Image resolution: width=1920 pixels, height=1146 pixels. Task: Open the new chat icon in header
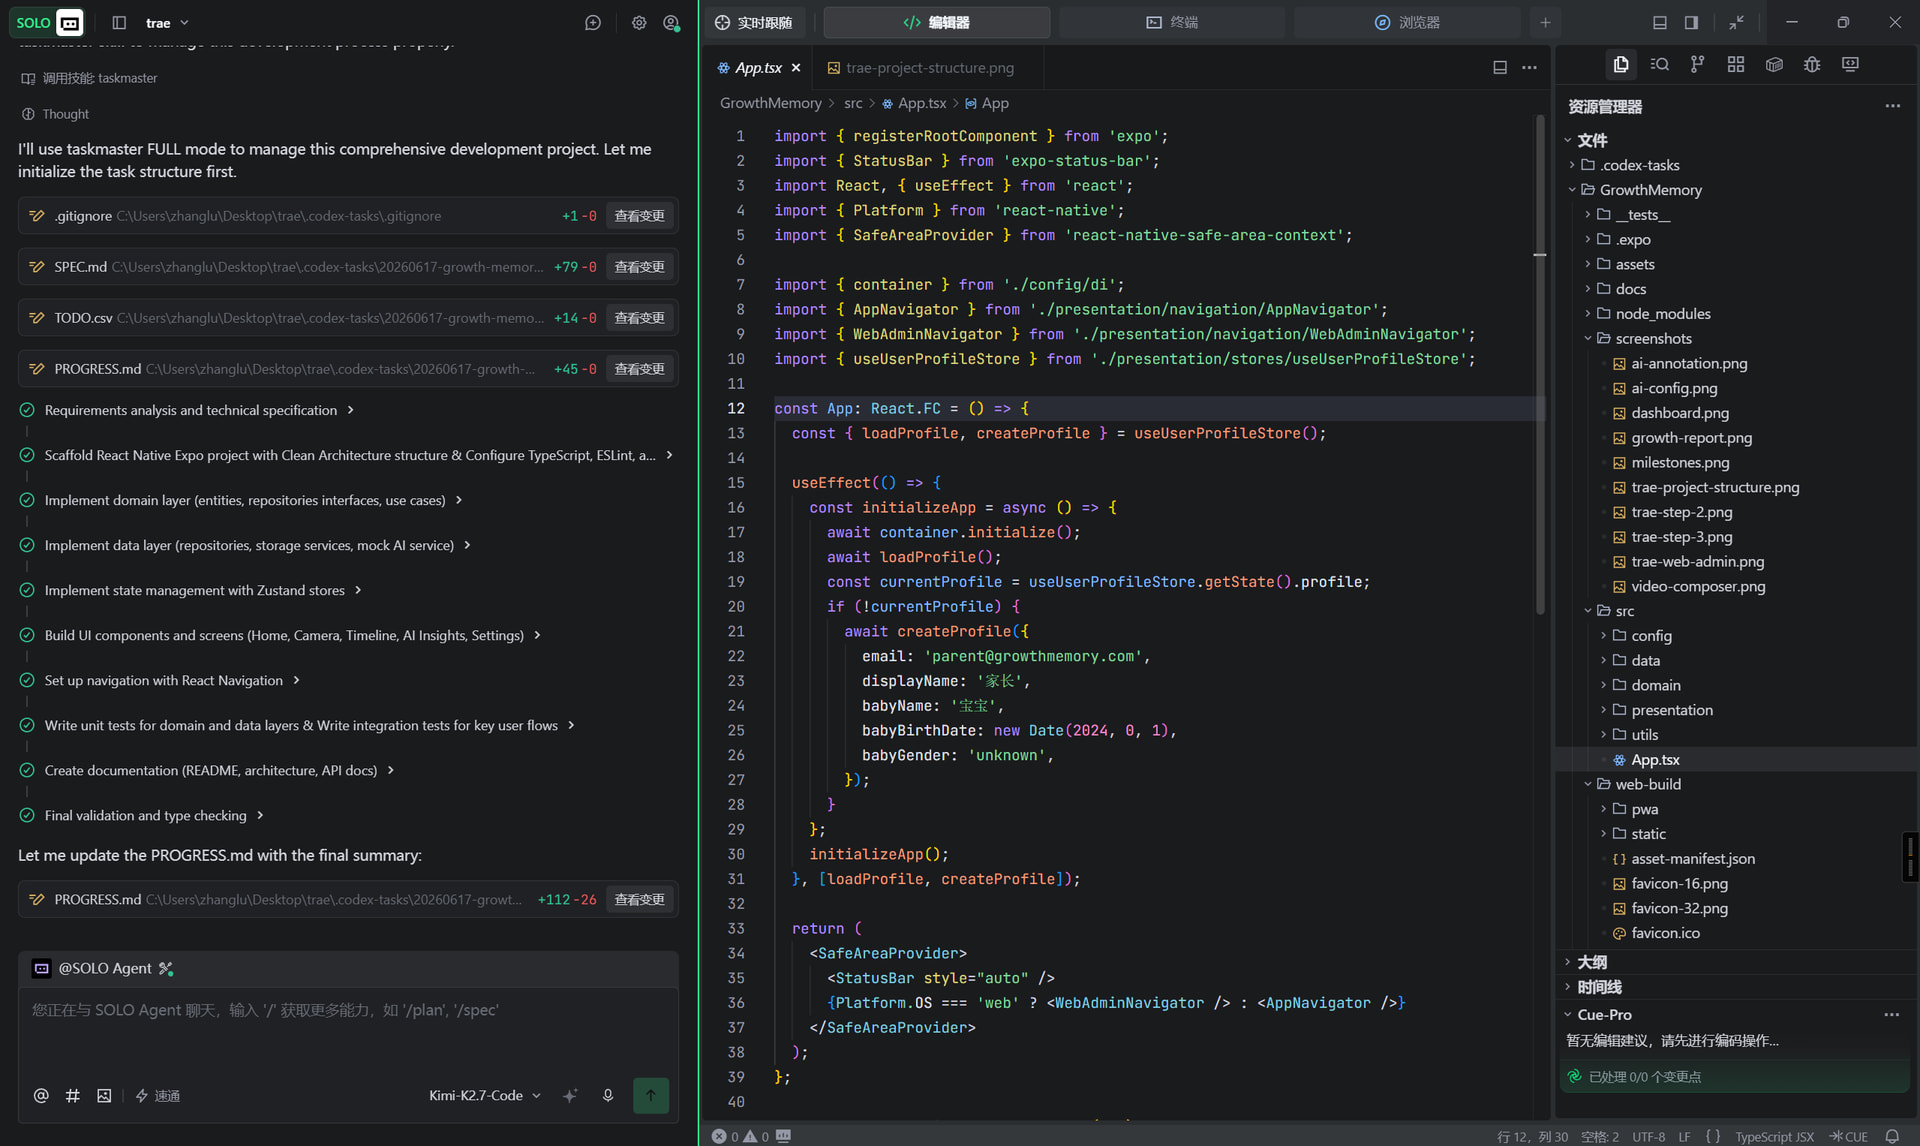click(593, 22)
